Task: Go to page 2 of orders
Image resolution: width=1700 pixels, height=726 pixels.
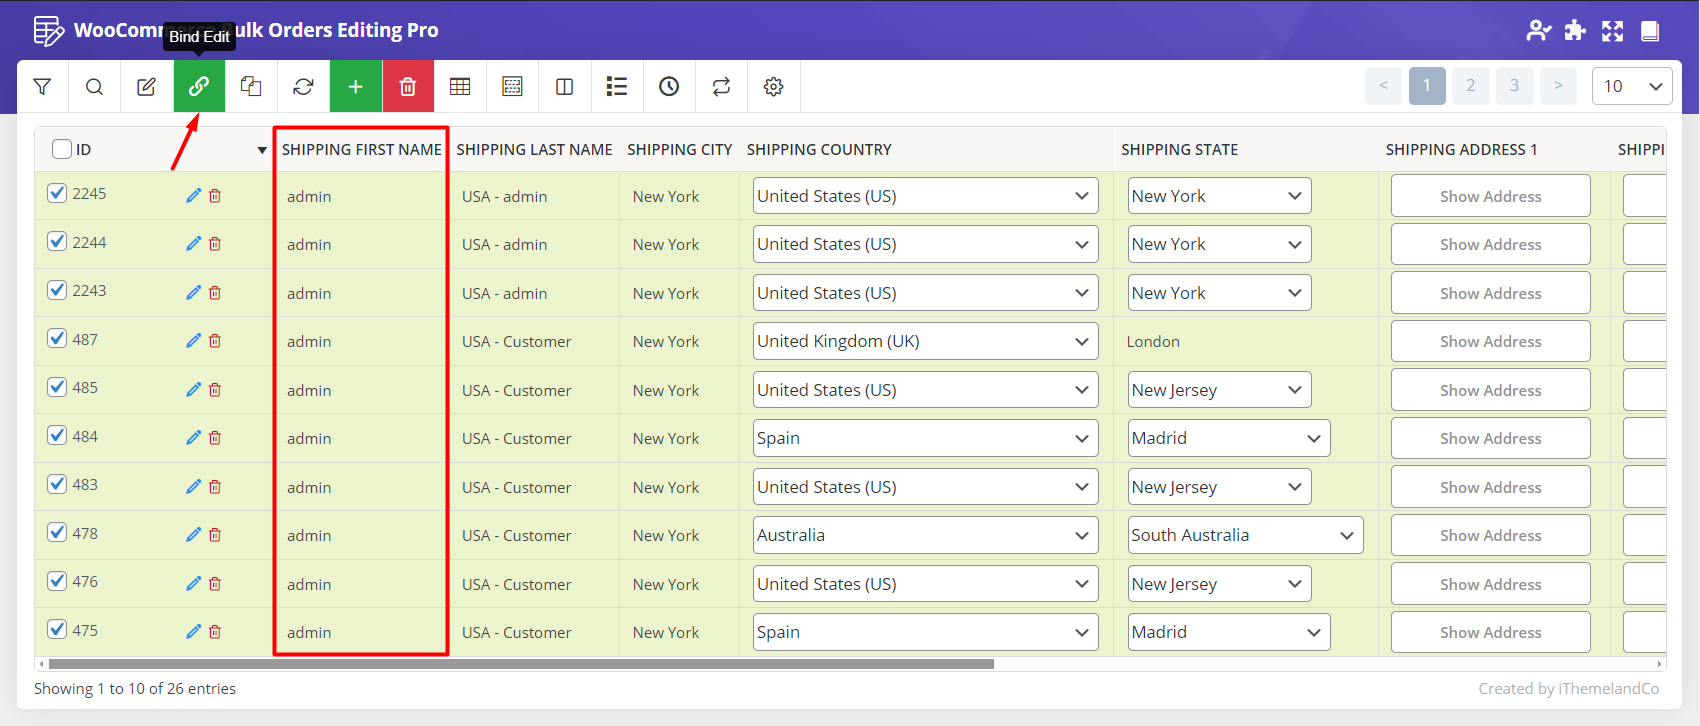Action: [x=1470, y=86]
